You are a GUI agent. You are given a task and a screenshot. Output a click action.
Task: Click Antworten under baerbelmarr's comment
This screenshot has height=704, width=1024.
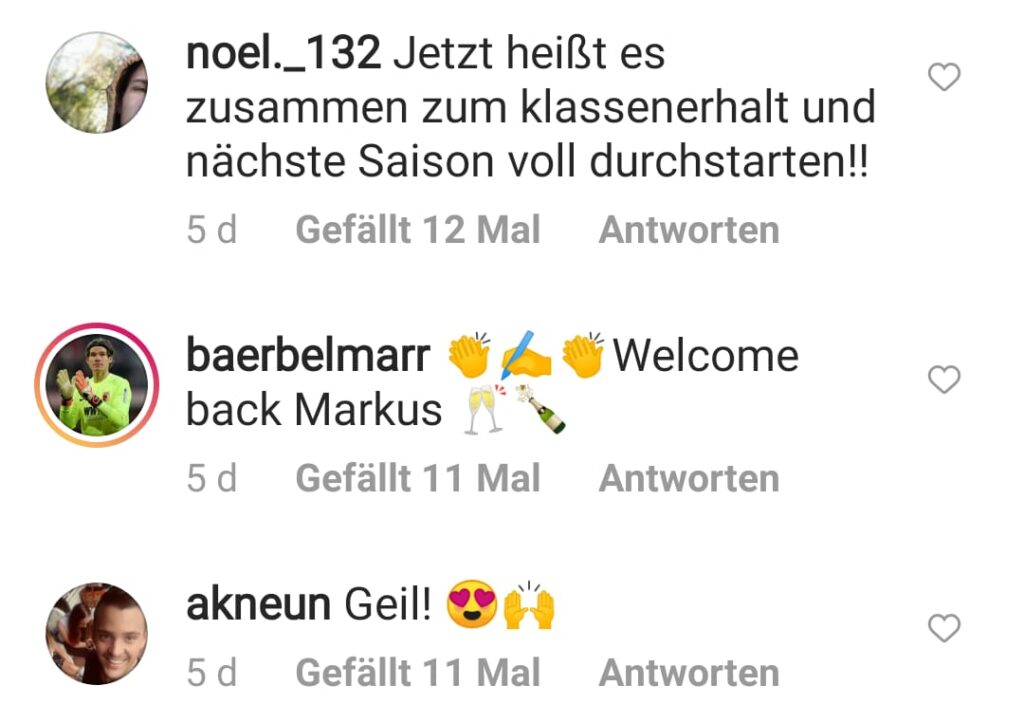click(x=689, y=479)
